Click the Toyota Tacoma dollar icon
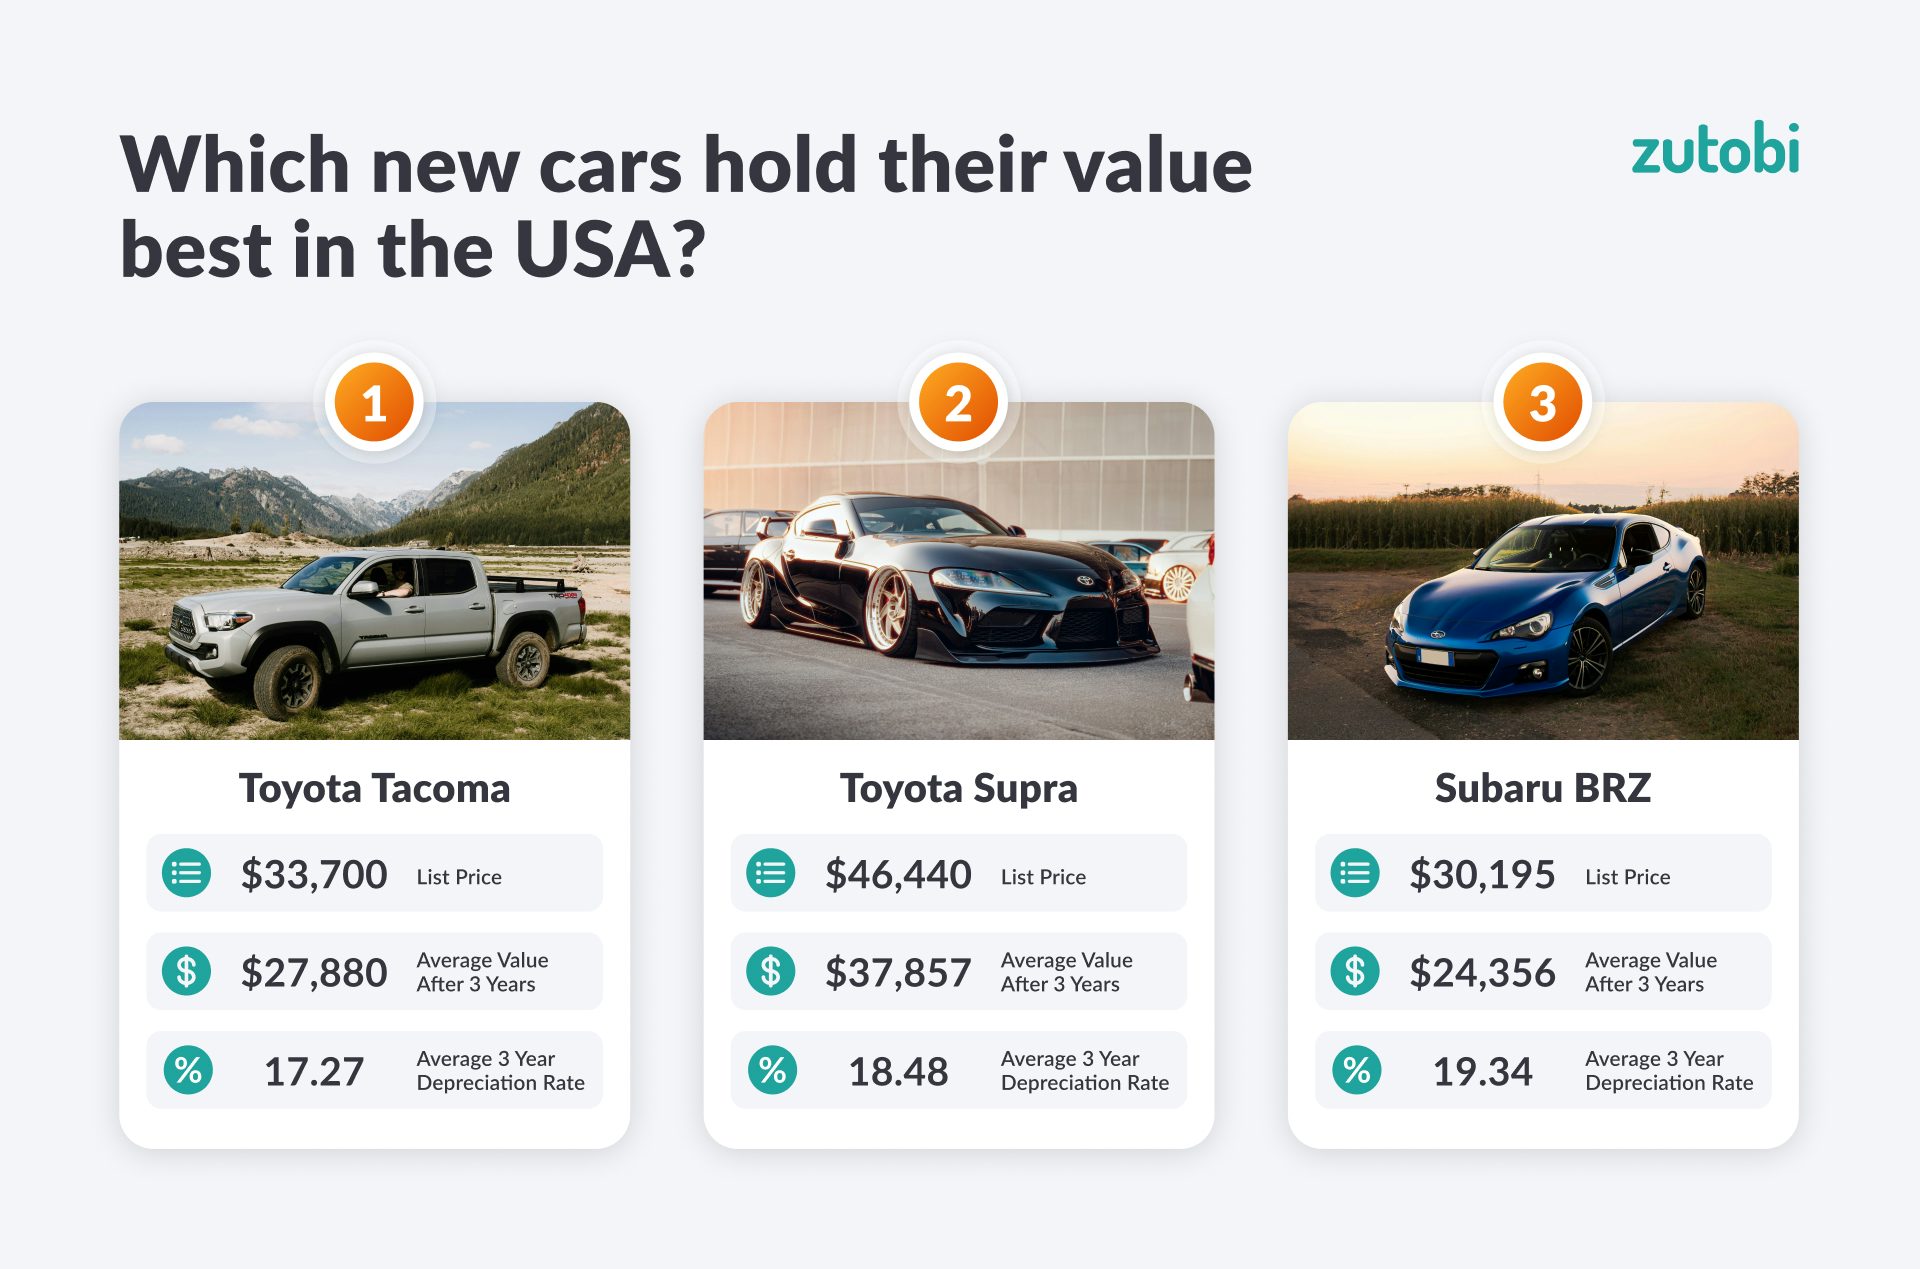 (x=187, y=971)
